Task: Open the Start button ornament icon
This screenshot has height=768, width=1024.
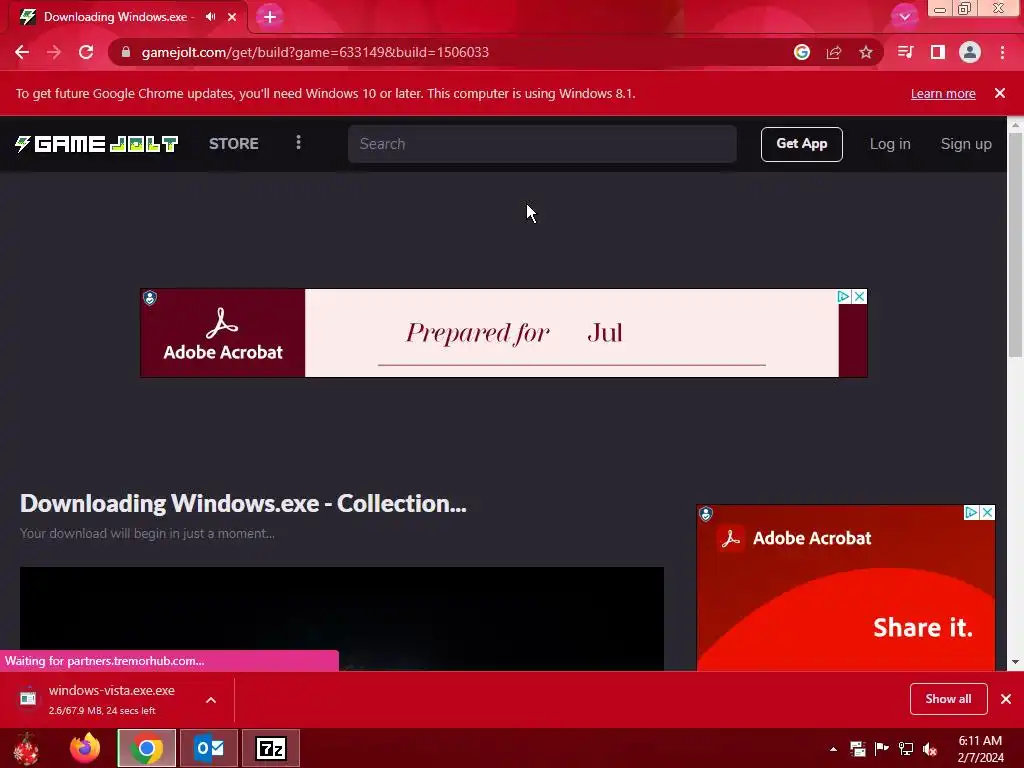Action: point(26,748)
